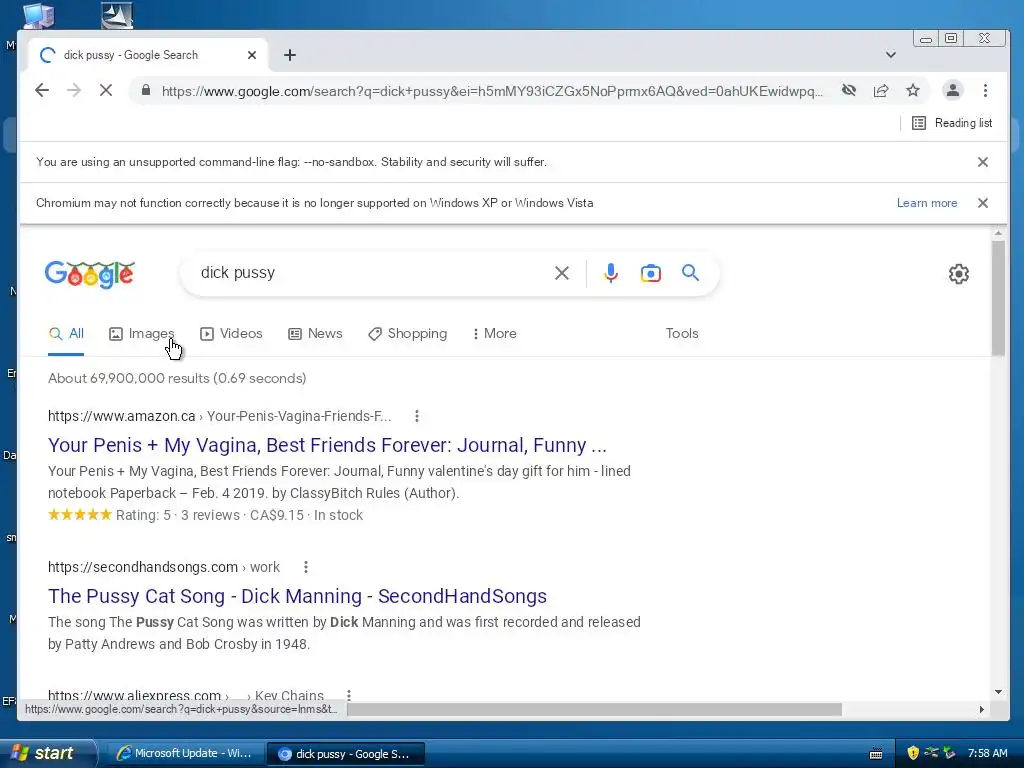Image resolution: width=1024 pixels, height=768 pixels.
Task: Click horizontal scrollbar right arrow
Action: coord(982,709)
